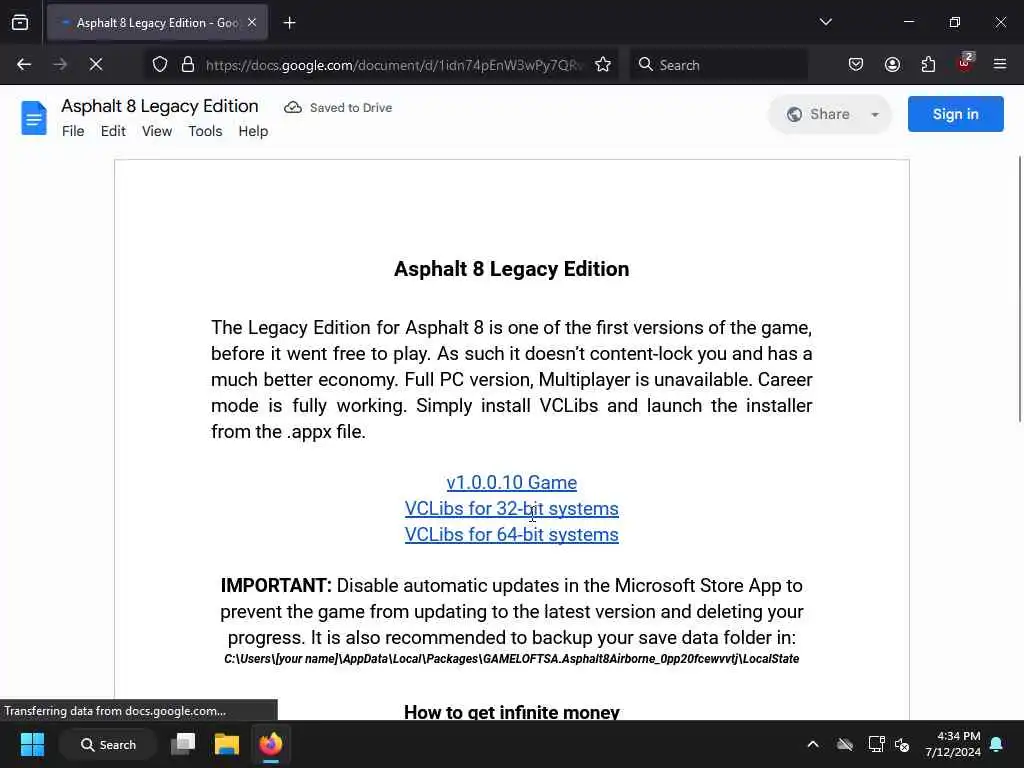
Task: Click the IMPORTANT bold text
Action: (276, 586)
